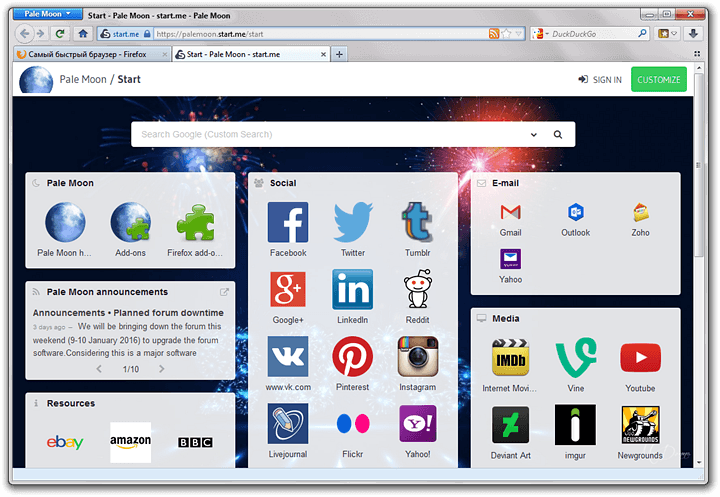Open the Newgrounds icon
This screenshot has width=720, height=497.
pos(641,425)
